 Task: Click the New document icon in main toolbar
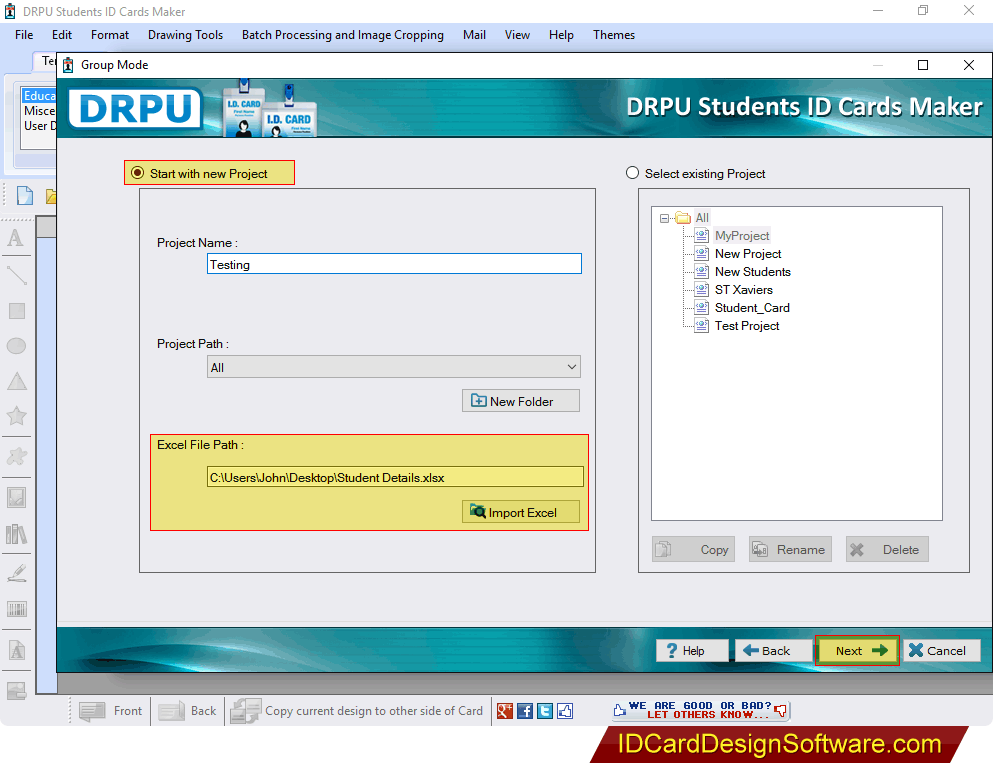(x=25, y=196)
